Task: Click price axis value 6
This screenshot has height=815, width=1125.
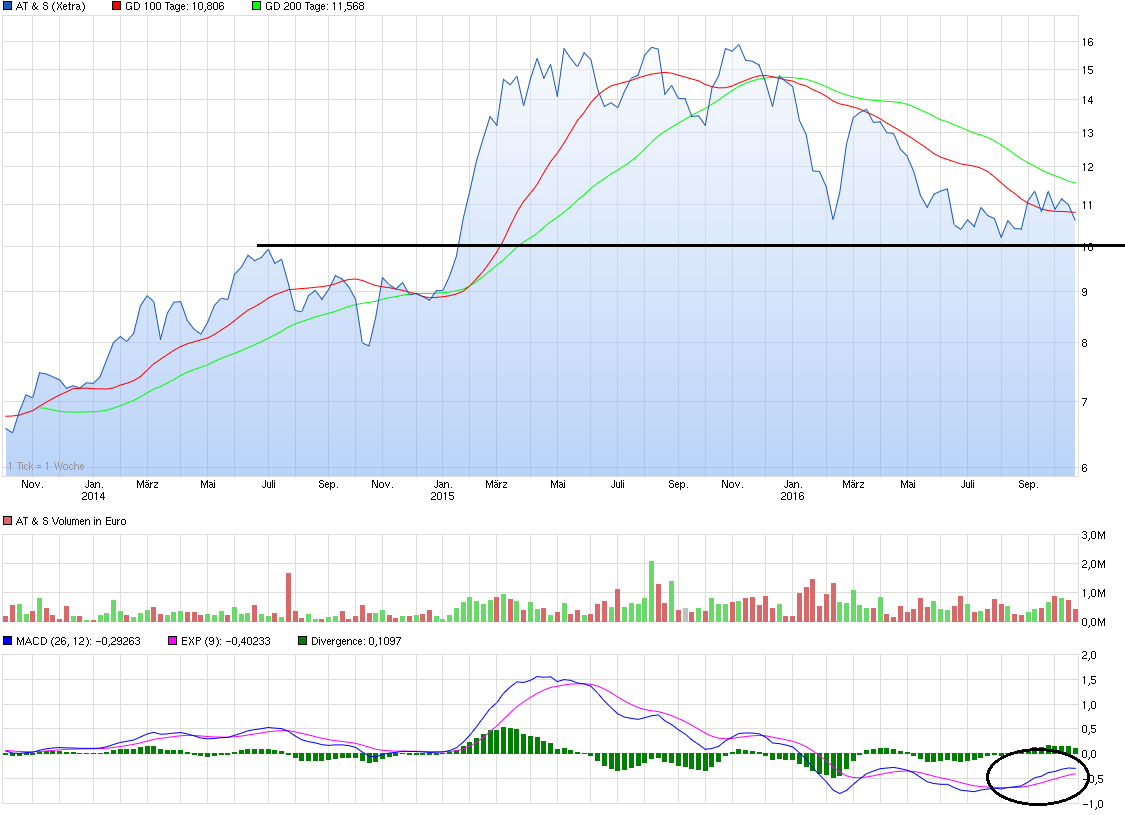Action: click(x=1085, y=468)
